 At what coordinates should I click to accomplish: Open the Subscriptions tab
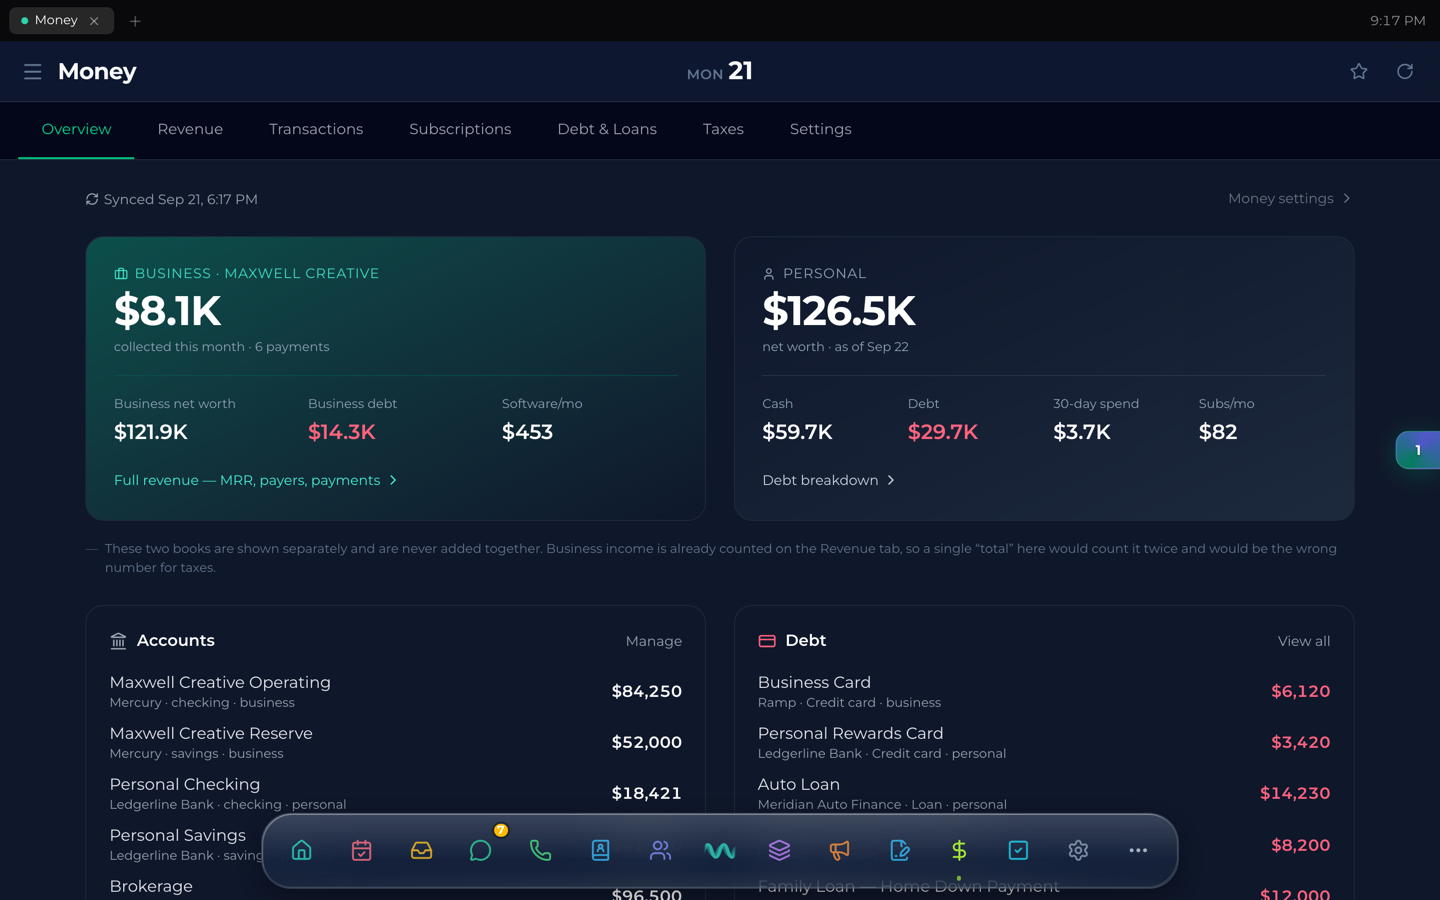tap(460, 130)
